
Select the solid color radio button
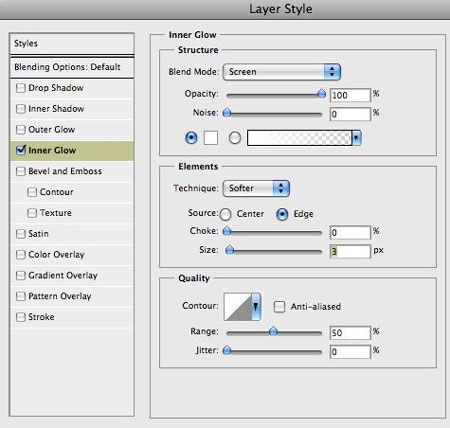click(191, 138)
